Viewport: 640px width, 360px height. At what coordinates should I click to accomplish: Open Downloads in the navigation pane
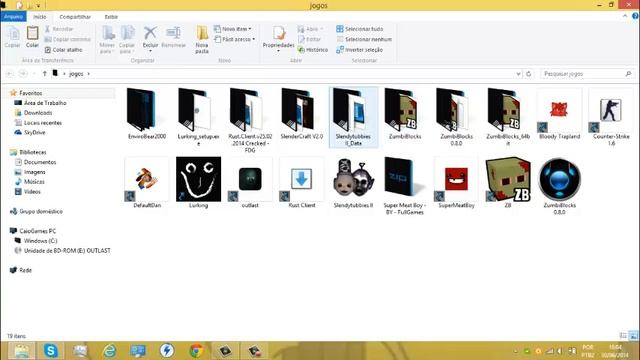click(33, 113)
